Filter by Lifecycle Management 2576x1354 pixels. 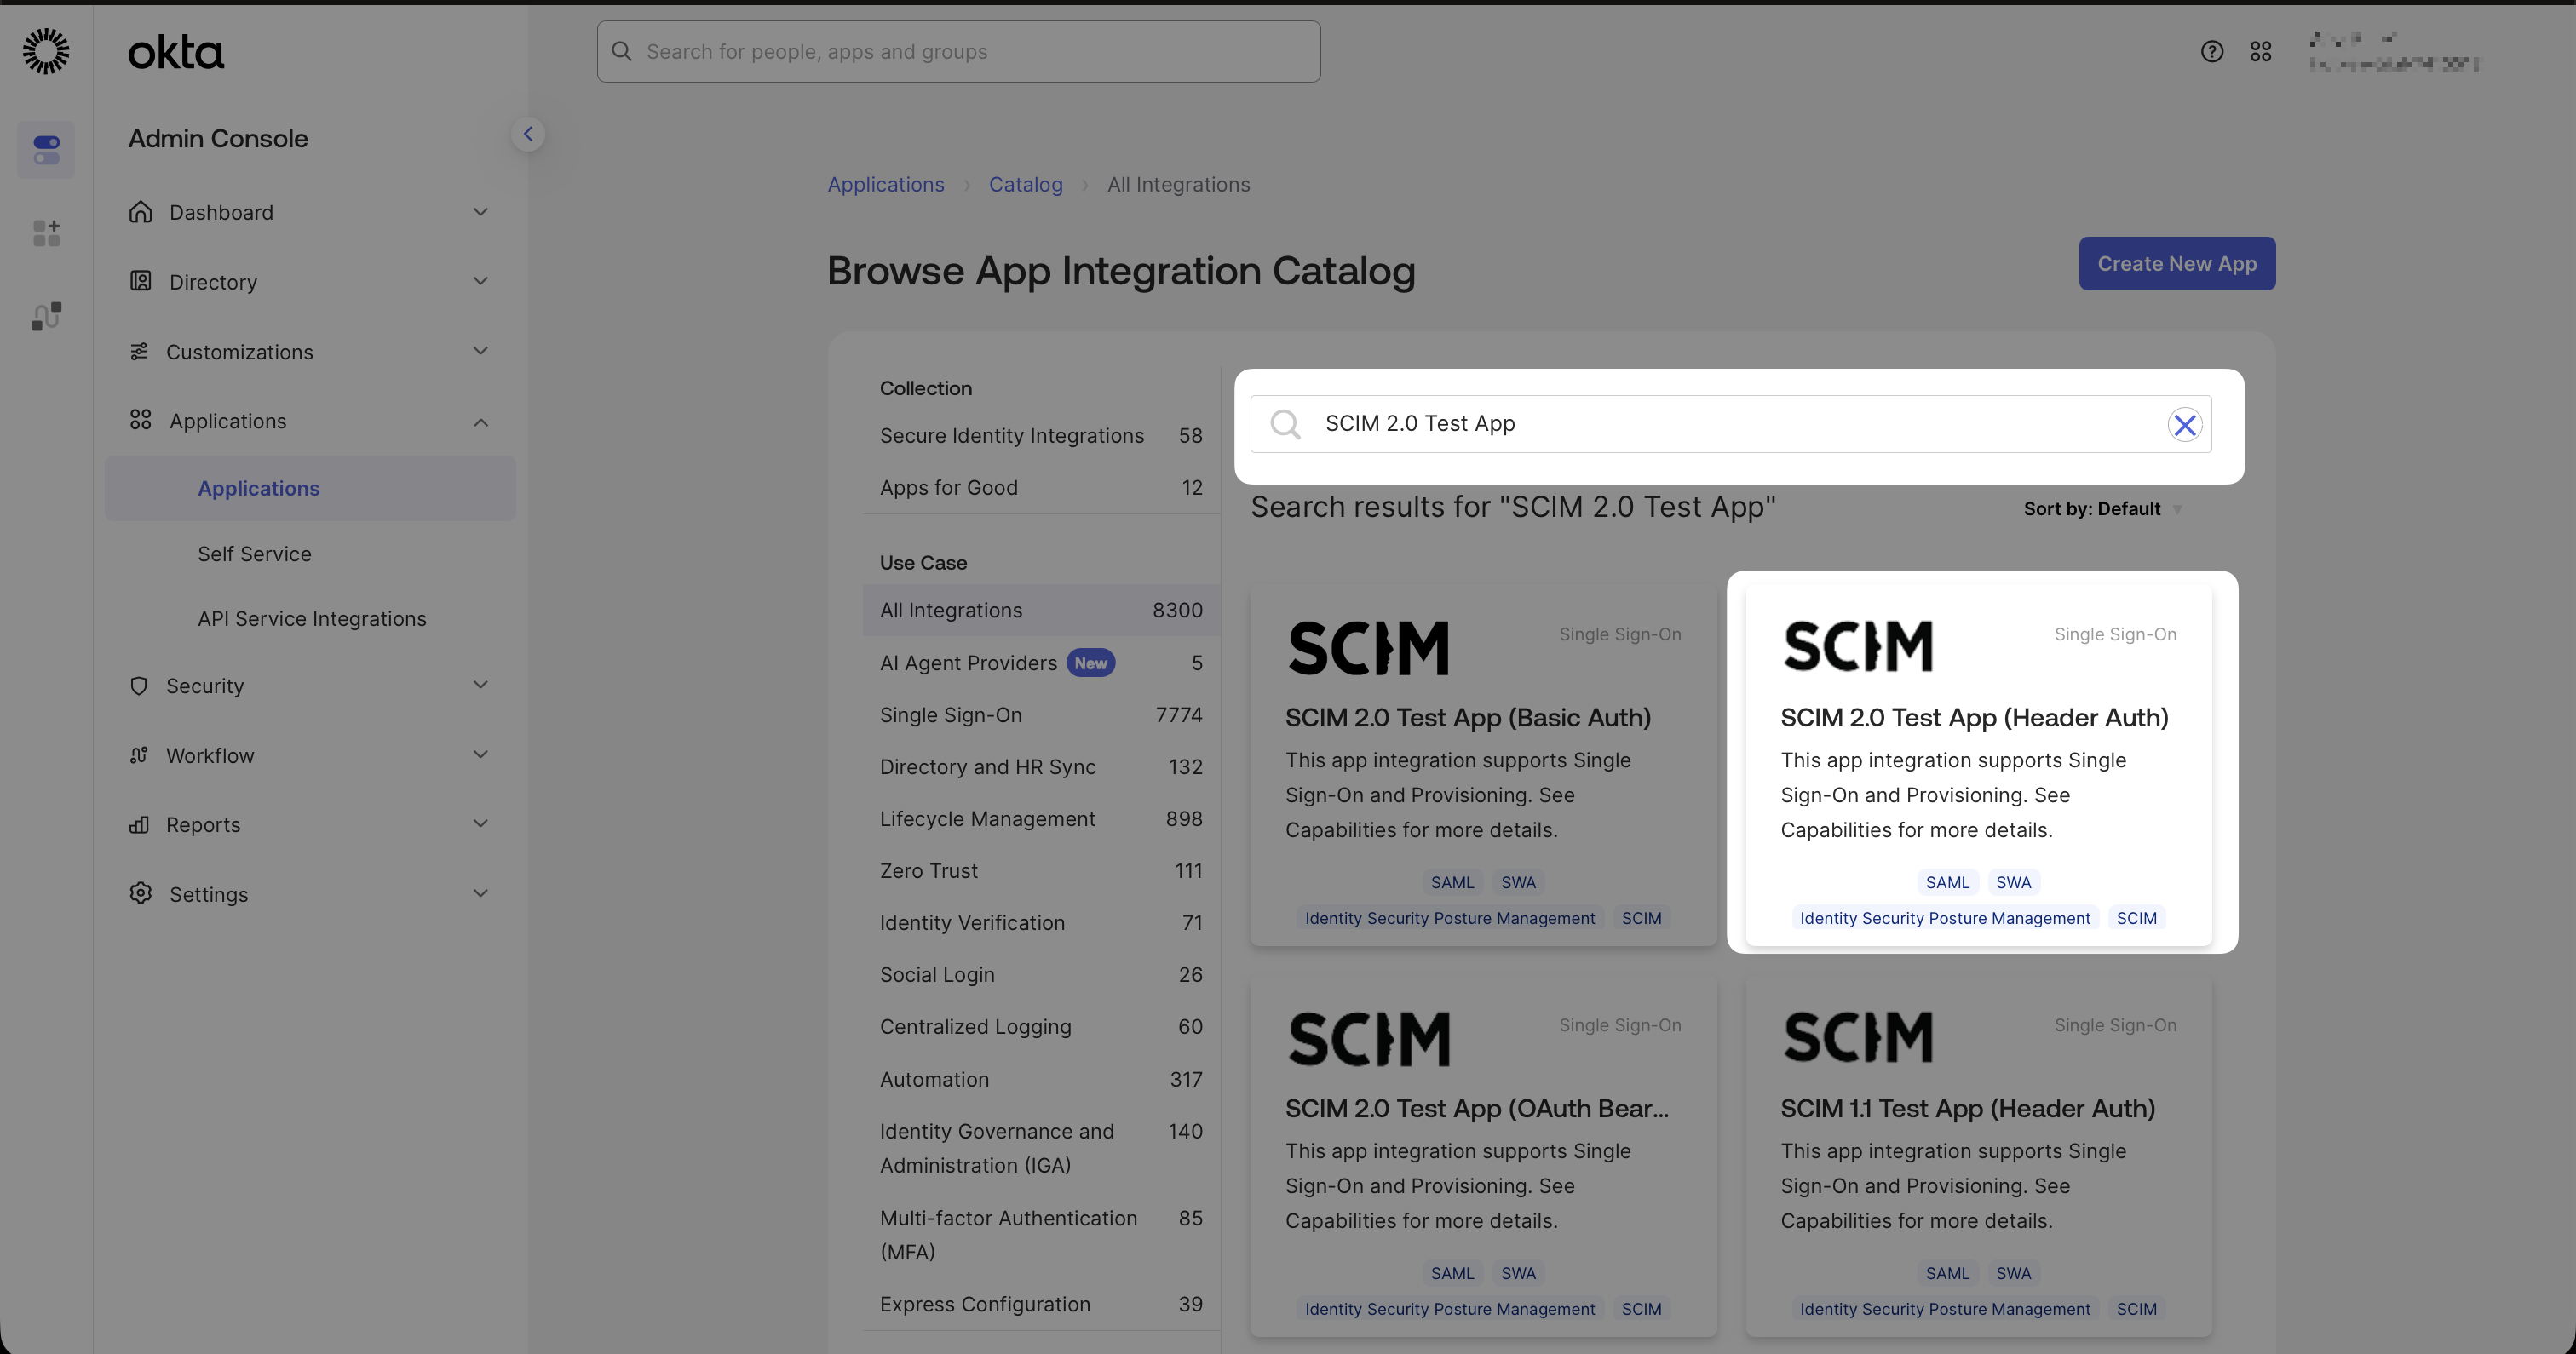tap(1041, 819)
